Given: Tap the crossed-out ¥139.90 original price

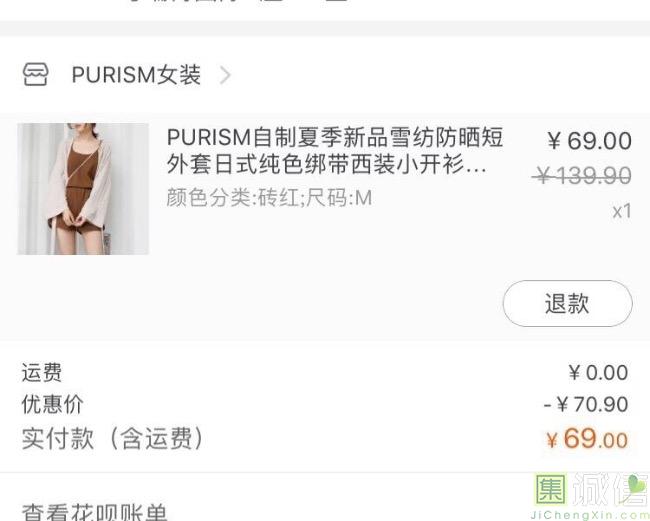Looking at the screenshot, I should (582, 175).
